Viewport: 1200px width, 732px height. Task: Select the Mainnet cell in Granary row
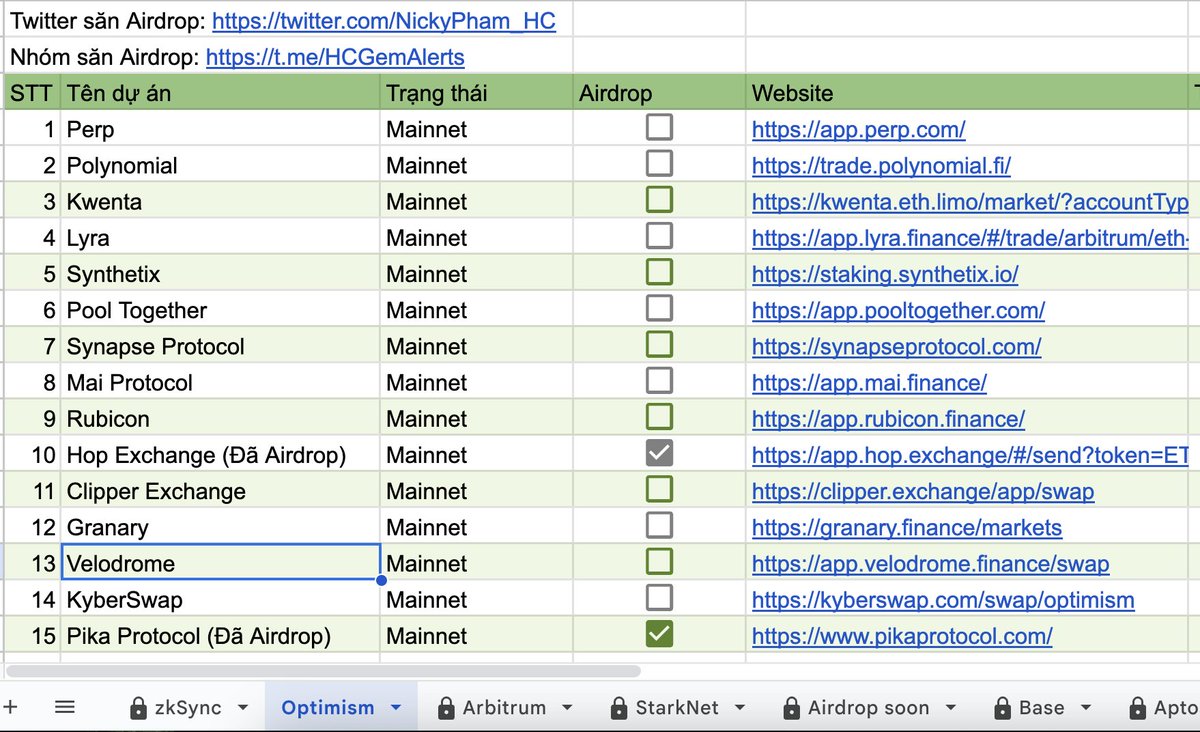pos(476,527)
